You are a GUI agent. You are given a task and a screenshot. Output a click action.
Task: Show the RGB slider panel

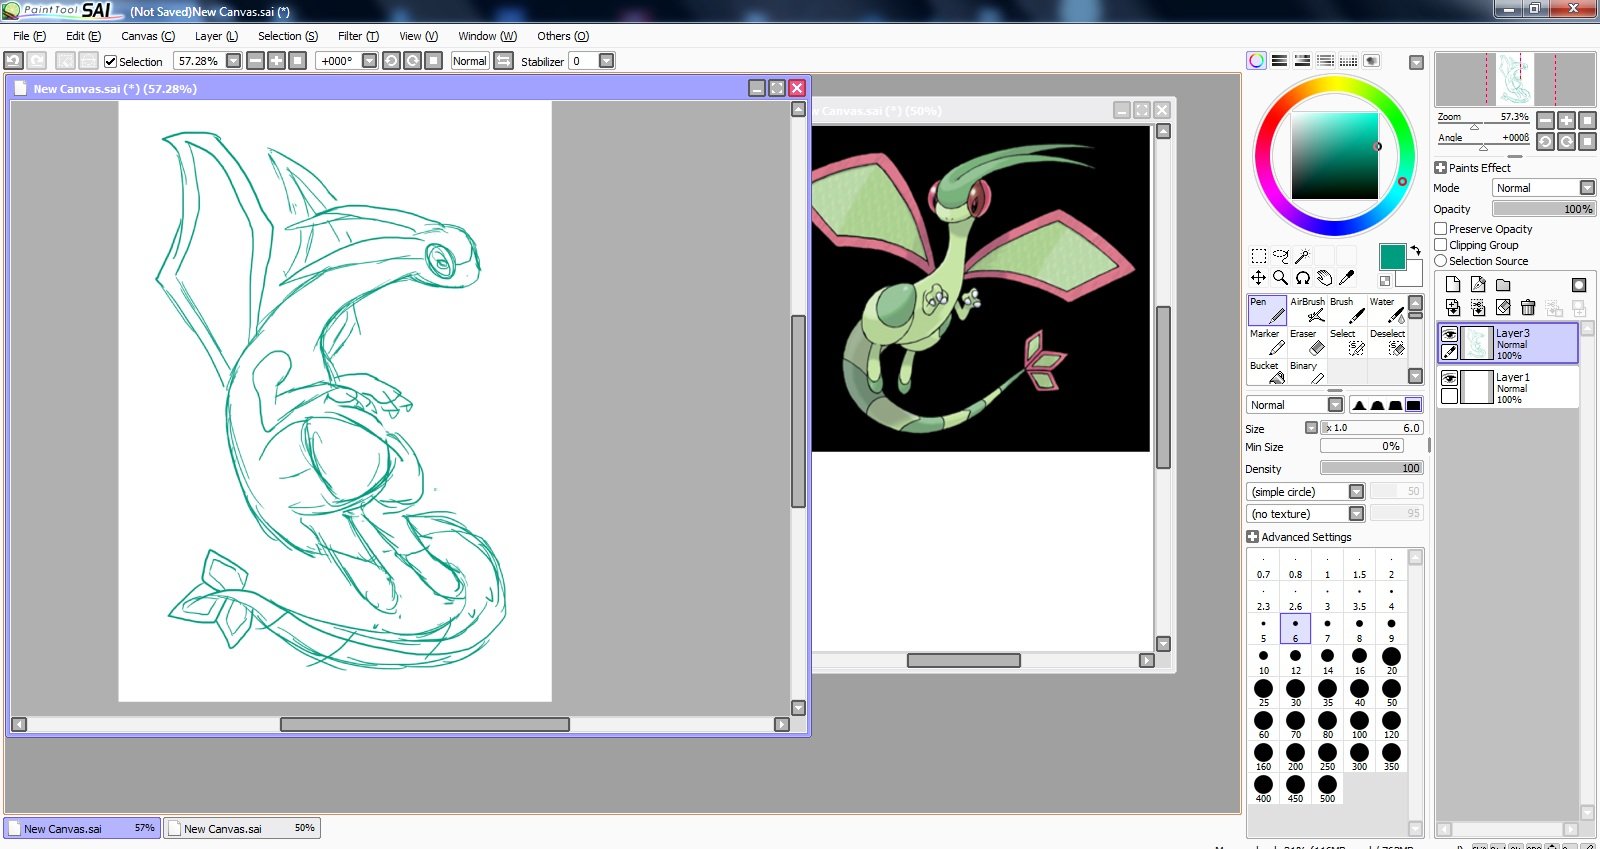[1280, 61]
